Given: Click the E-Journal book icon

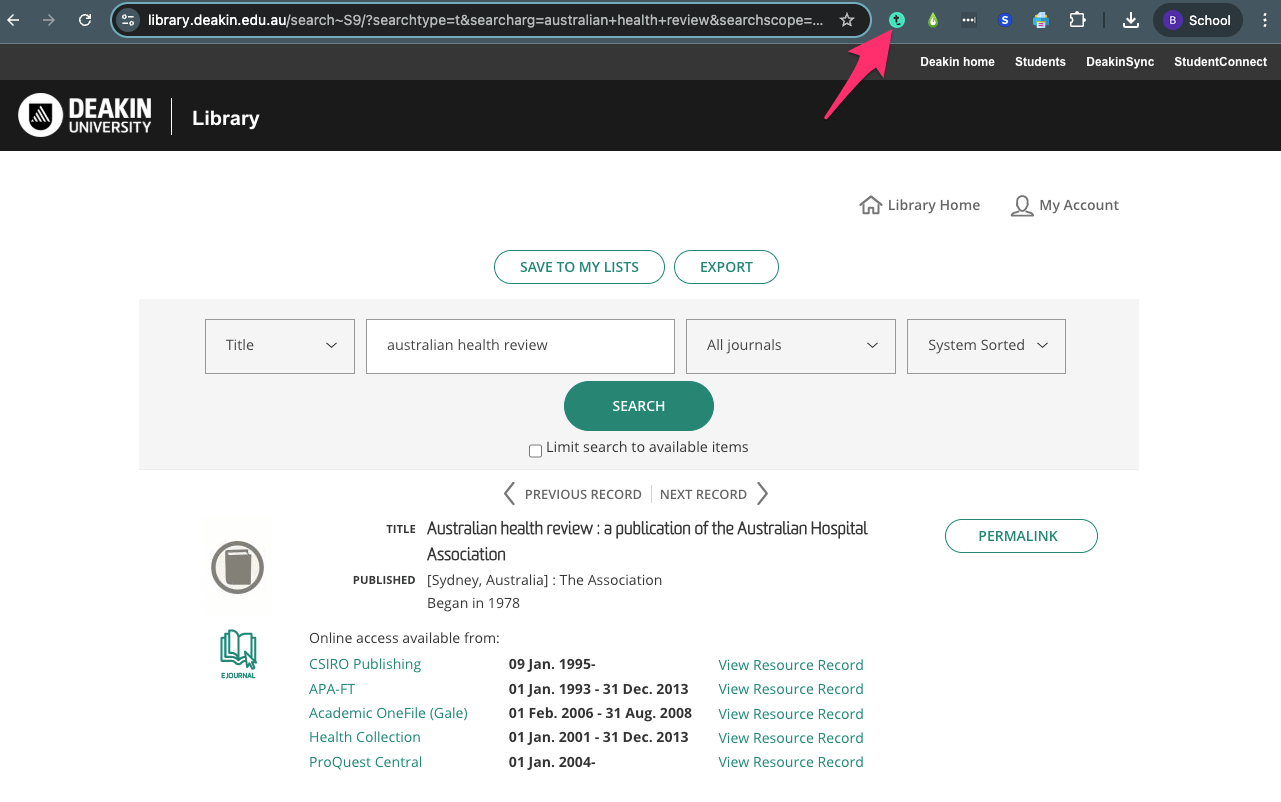Looking at the screenshot, I should click(238, 654).
